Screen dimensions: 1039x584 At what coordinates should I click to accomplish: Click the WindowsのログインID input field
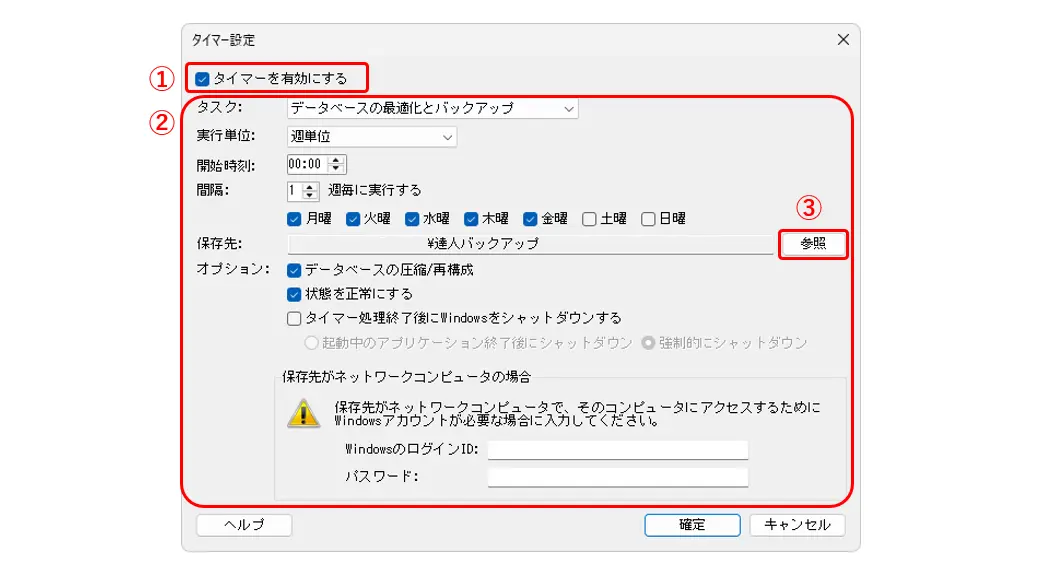(x=618, y=449)
